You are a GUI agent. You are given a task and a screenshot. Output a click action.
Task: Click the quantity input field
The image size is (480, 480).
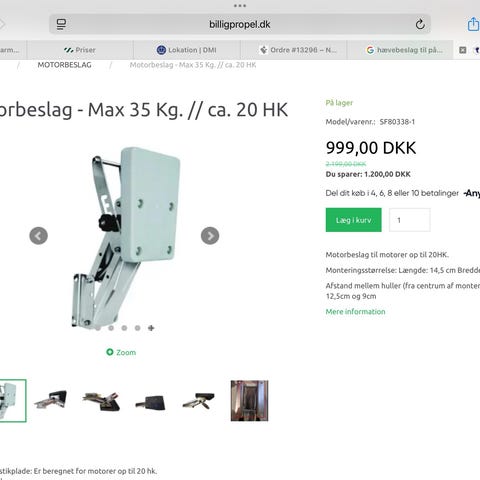tap(410, 220)
